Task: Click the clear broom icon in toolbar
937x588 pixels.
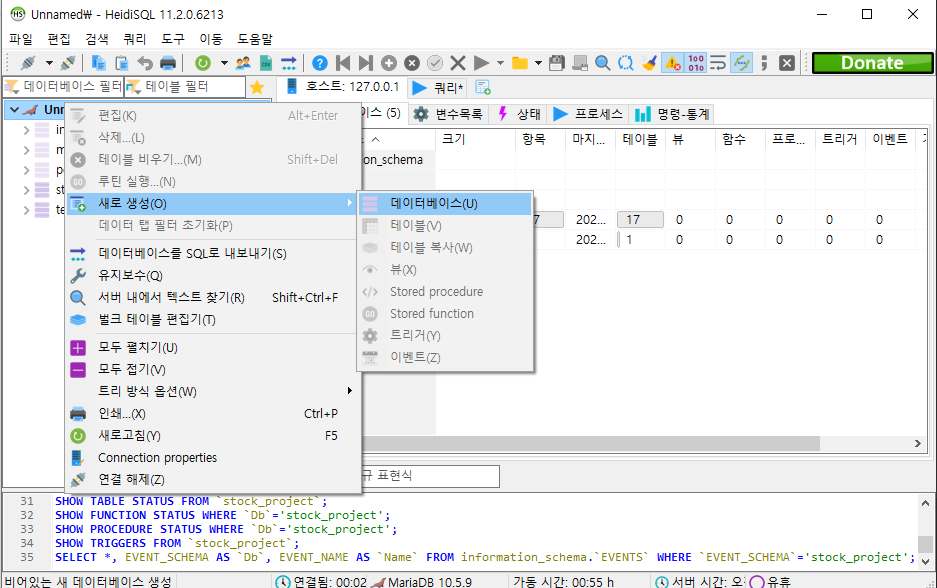Action: coord(649,63)
